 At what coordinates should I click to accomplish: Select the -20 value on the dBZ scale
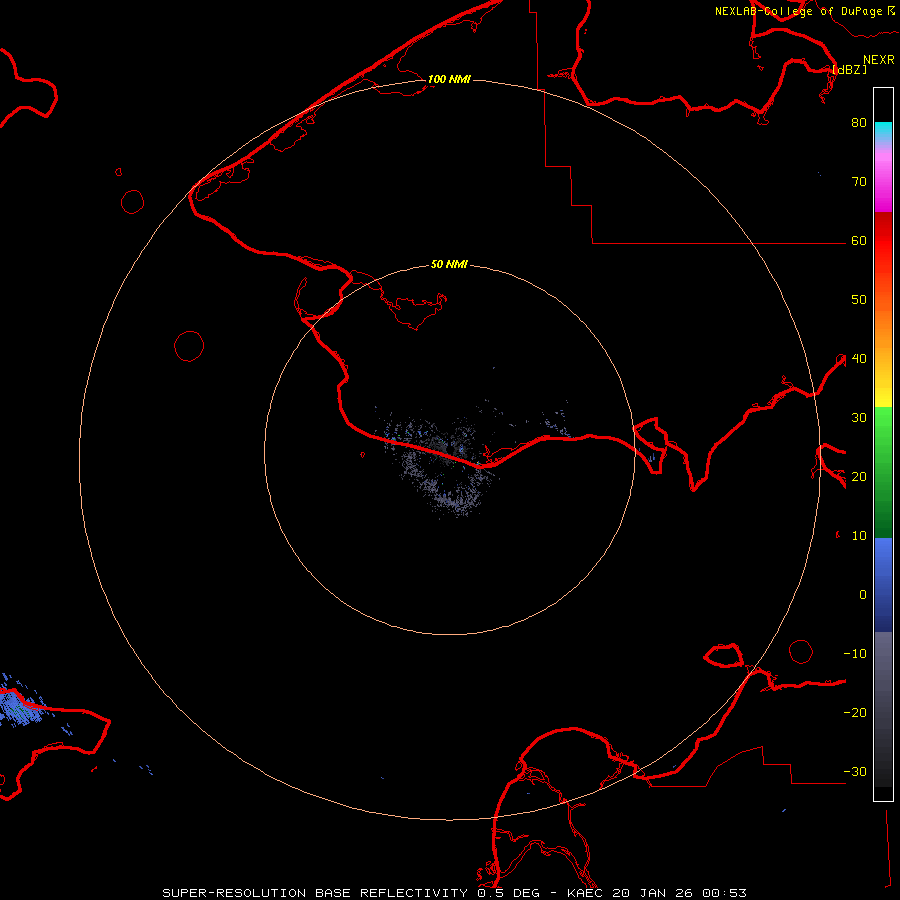(855, 712)
